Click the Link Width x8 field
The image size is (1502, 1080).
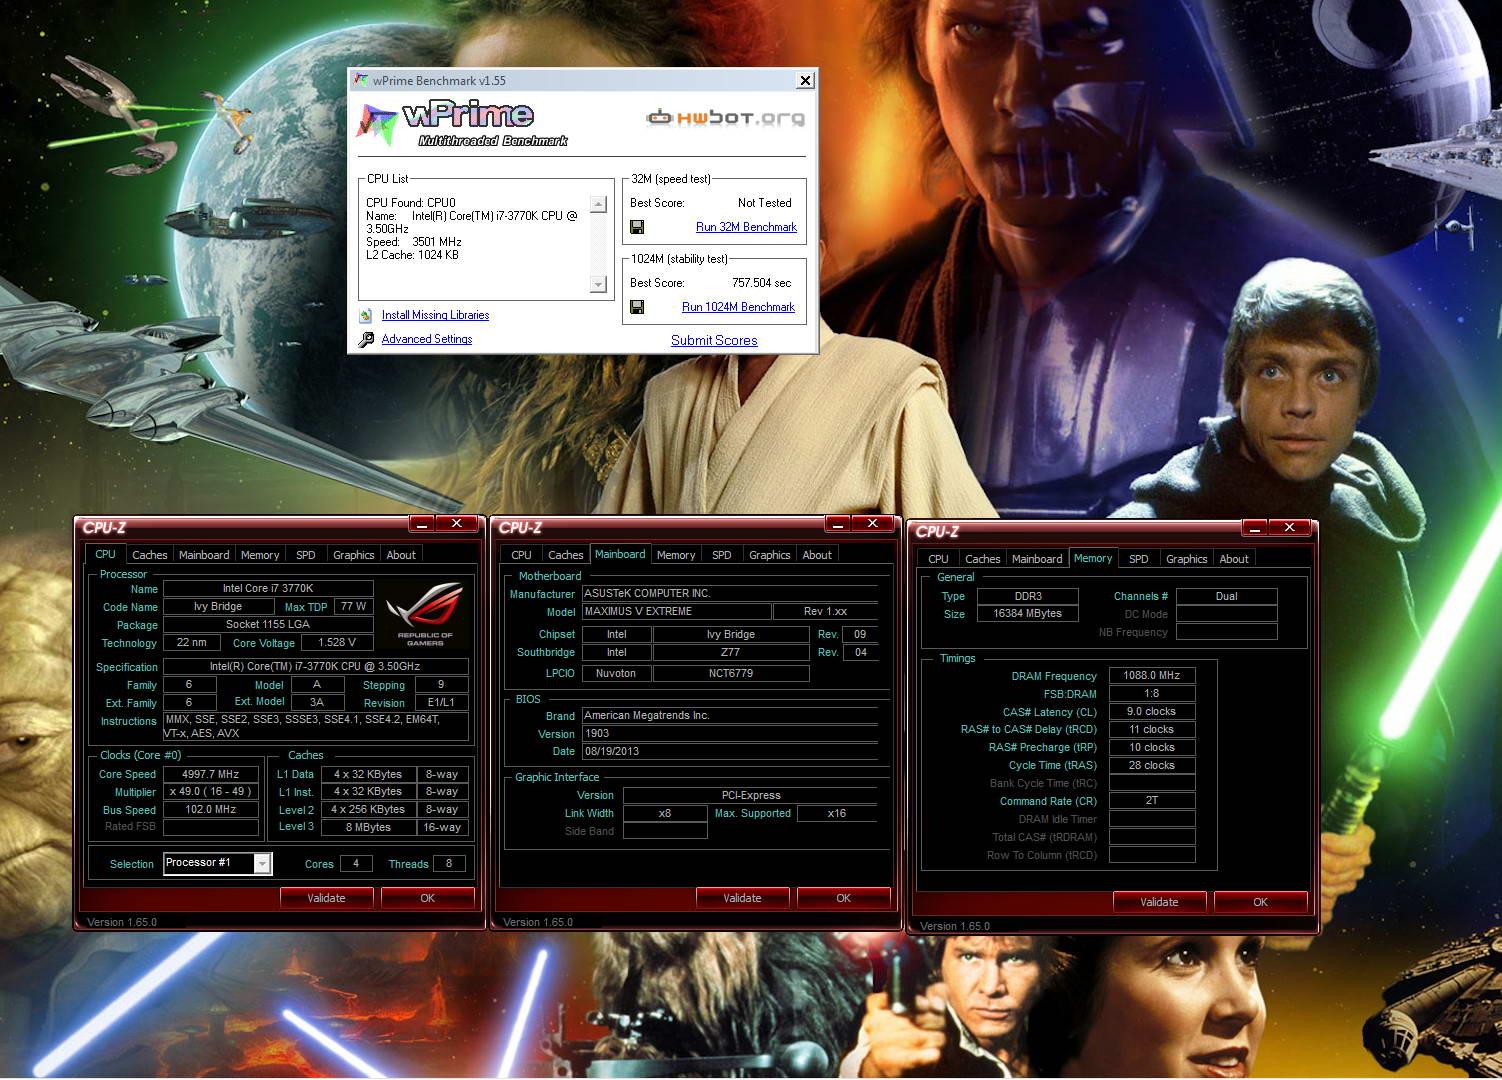click(665, 814)
